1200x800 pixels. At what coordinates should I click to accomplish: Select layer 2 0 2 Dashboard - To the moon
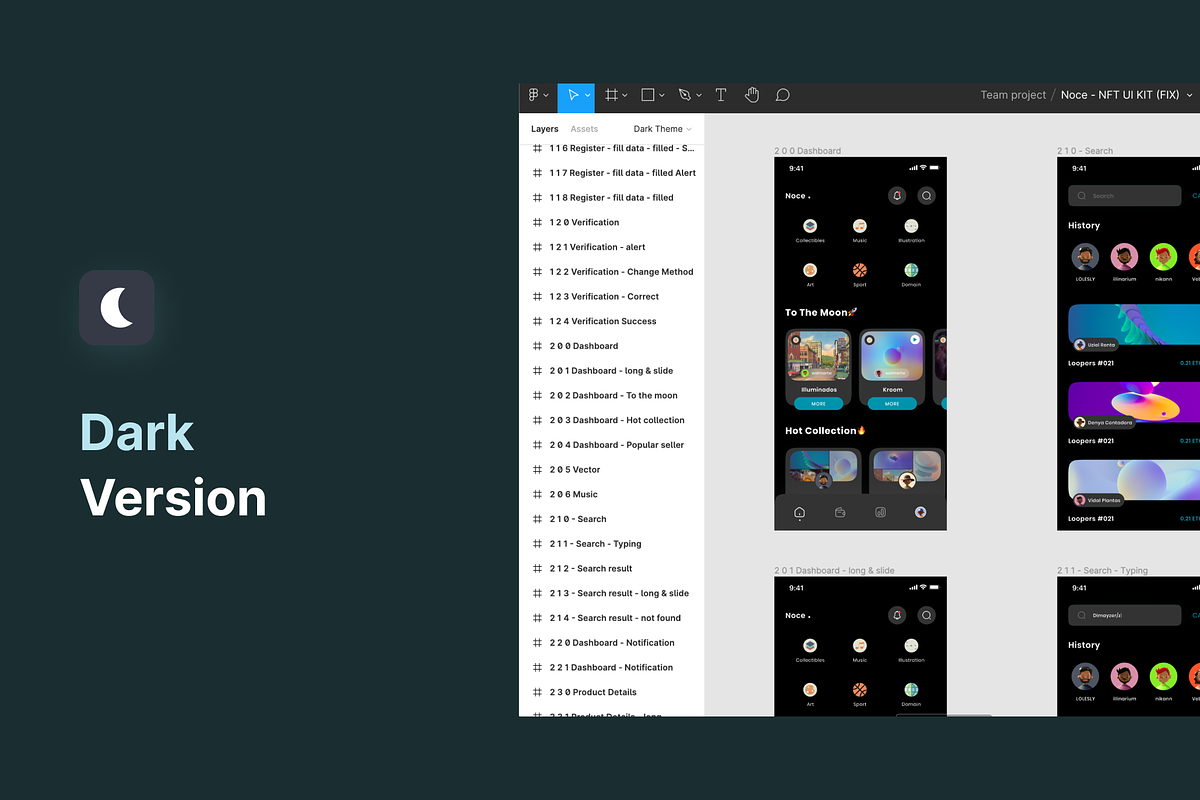612,396
